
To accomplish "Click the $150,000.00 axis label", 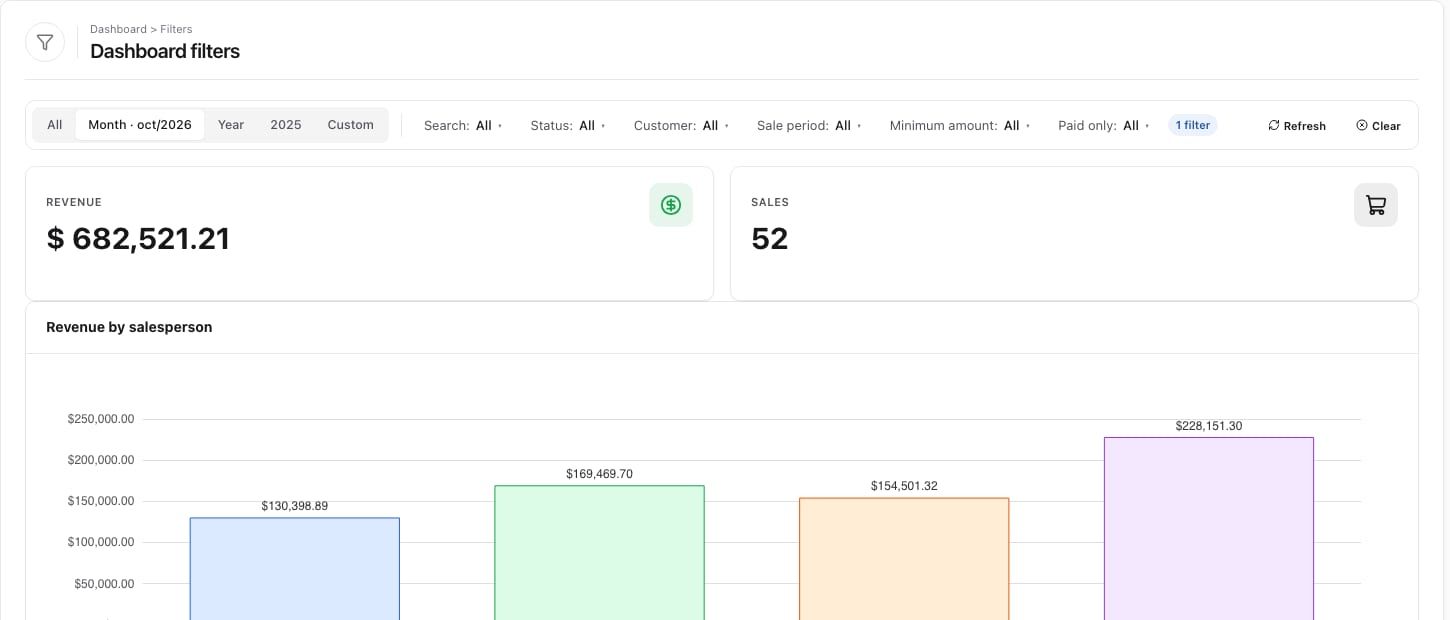I will tap(101, 501).
